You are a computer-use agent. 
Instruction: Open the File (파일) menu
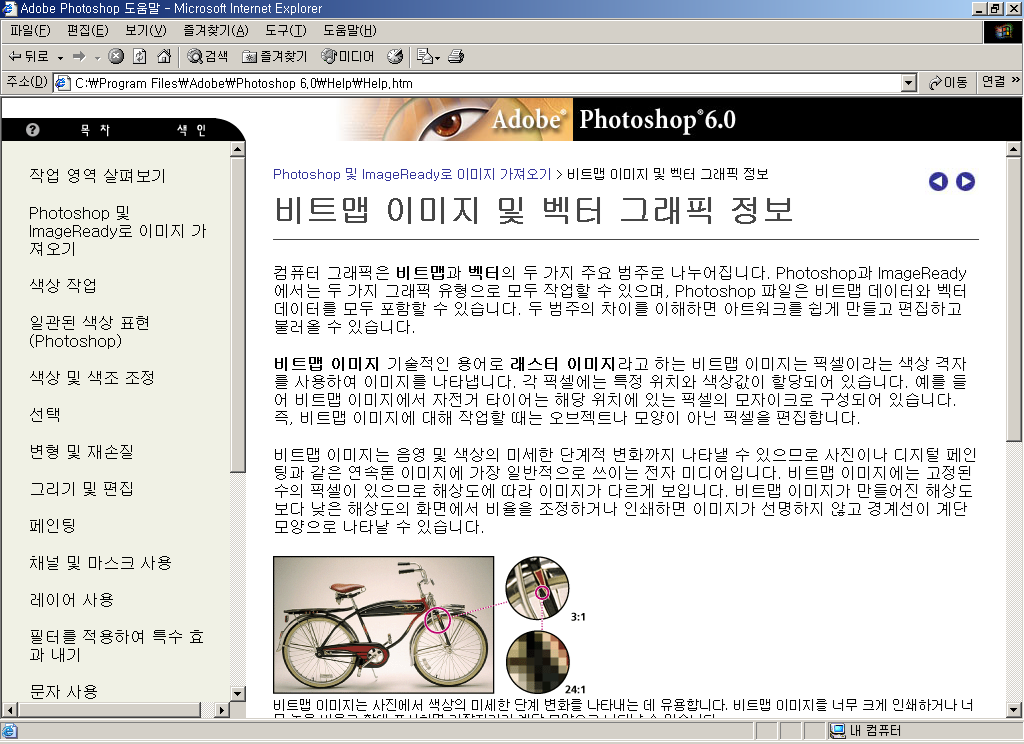pos(30,31)
